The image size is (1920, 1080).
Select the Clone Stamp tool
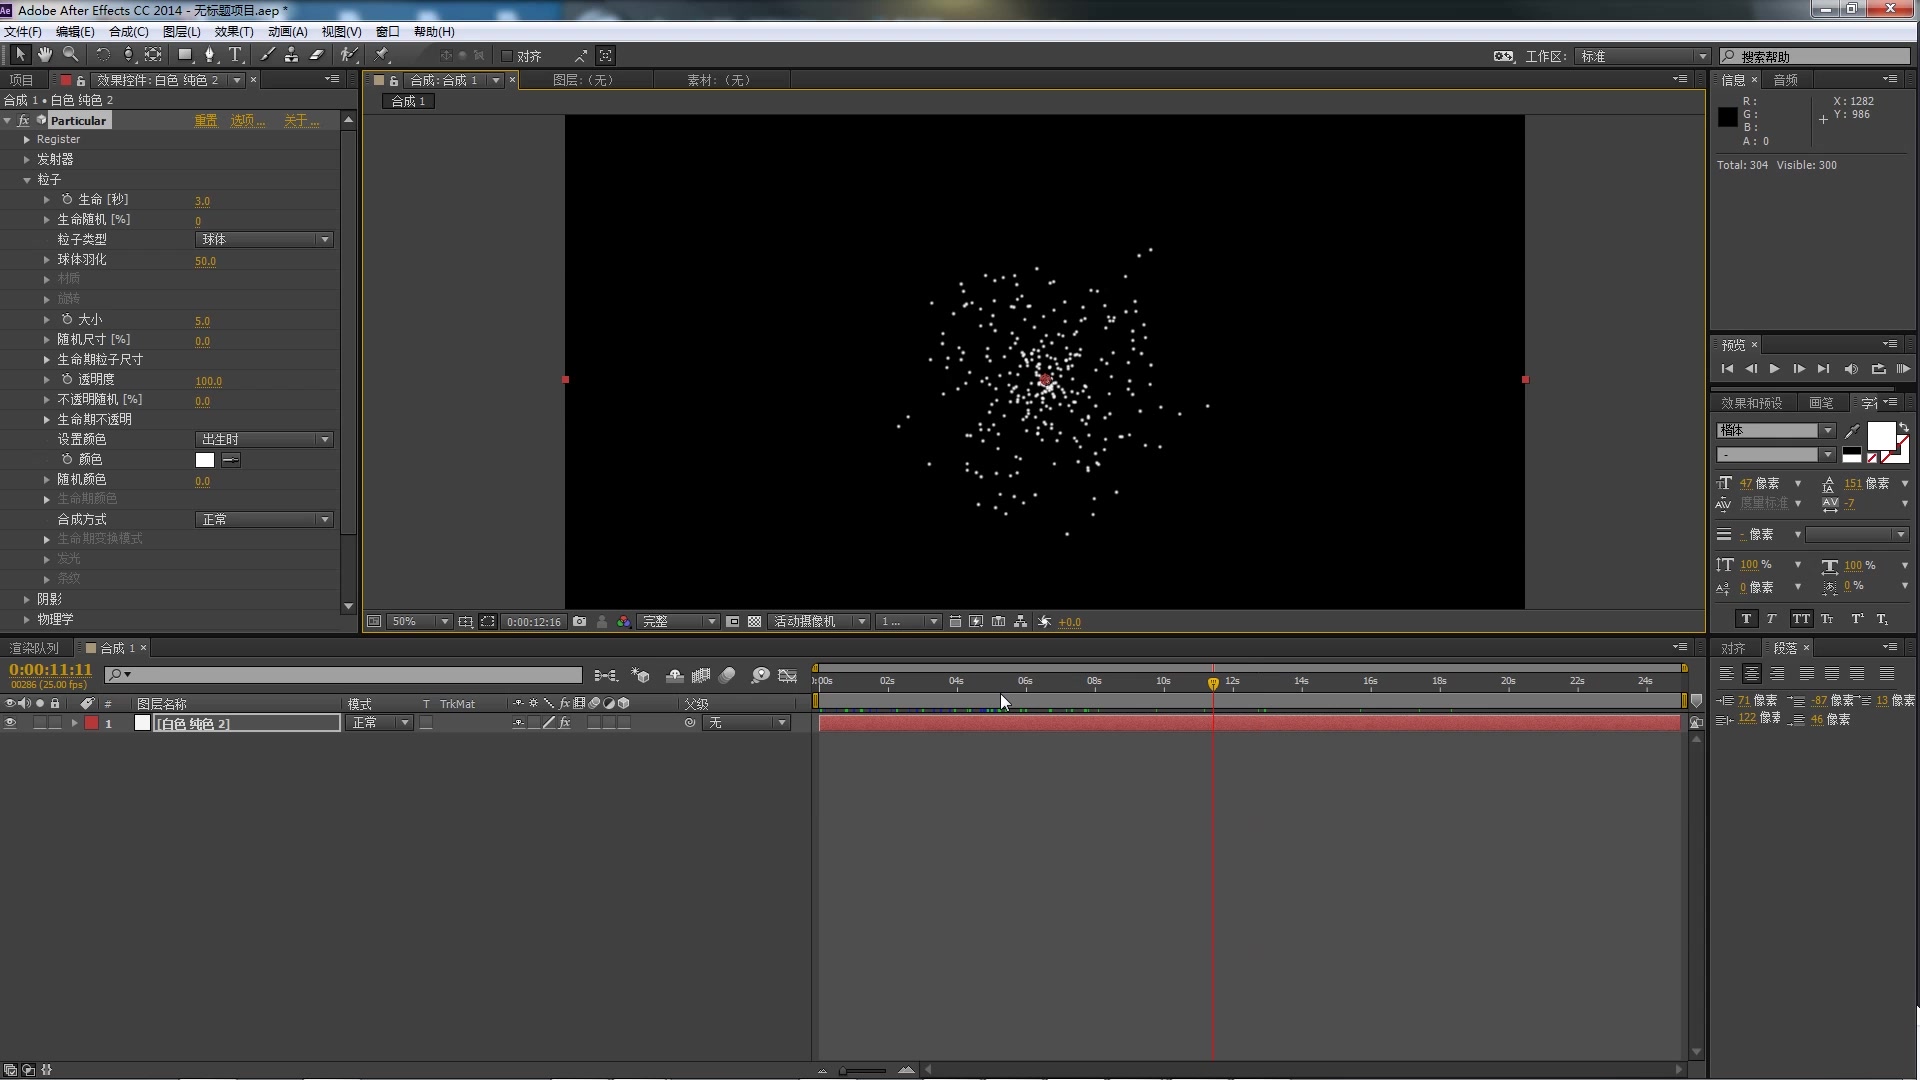291,55
